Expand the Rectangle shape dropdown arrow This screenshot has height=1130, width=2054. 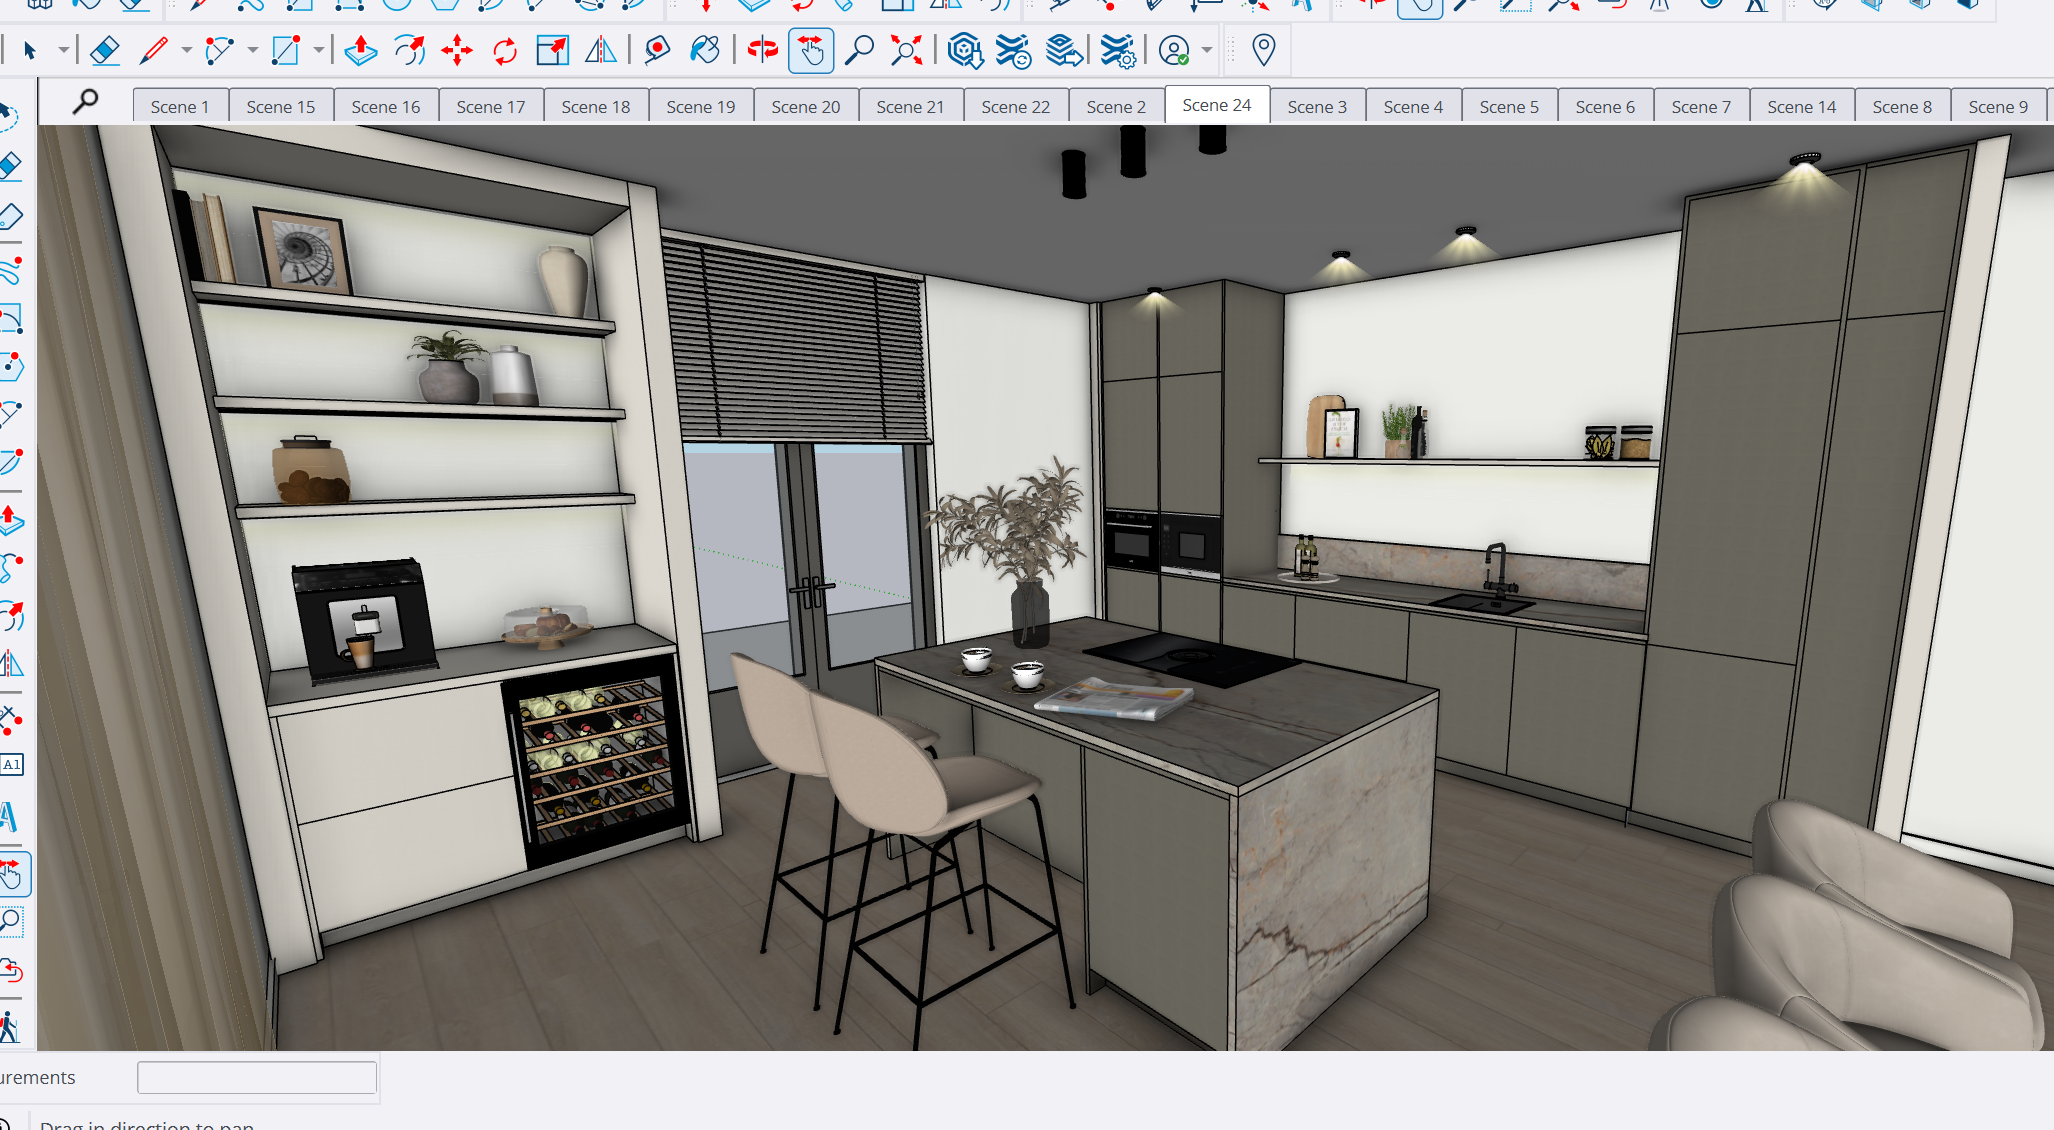[x=318, y=50]
